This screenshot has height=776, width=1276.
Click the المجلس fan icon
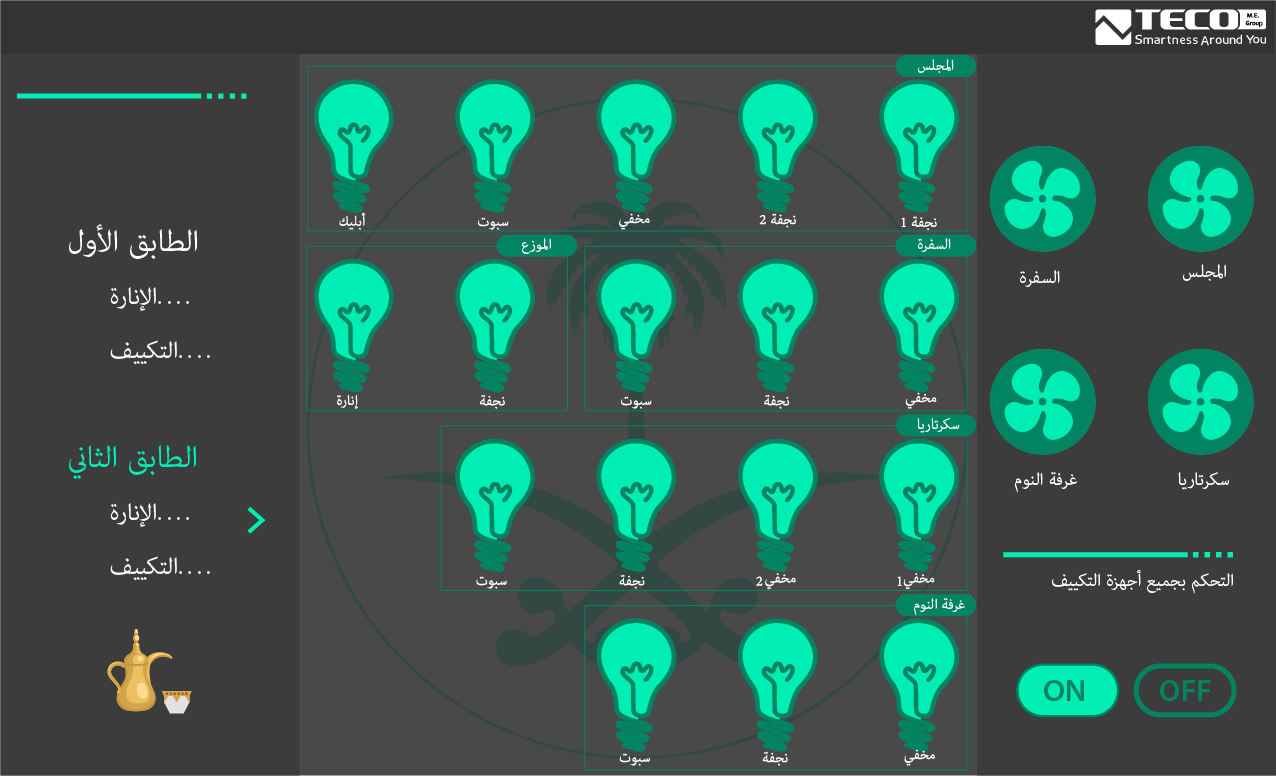point(1200,199)
